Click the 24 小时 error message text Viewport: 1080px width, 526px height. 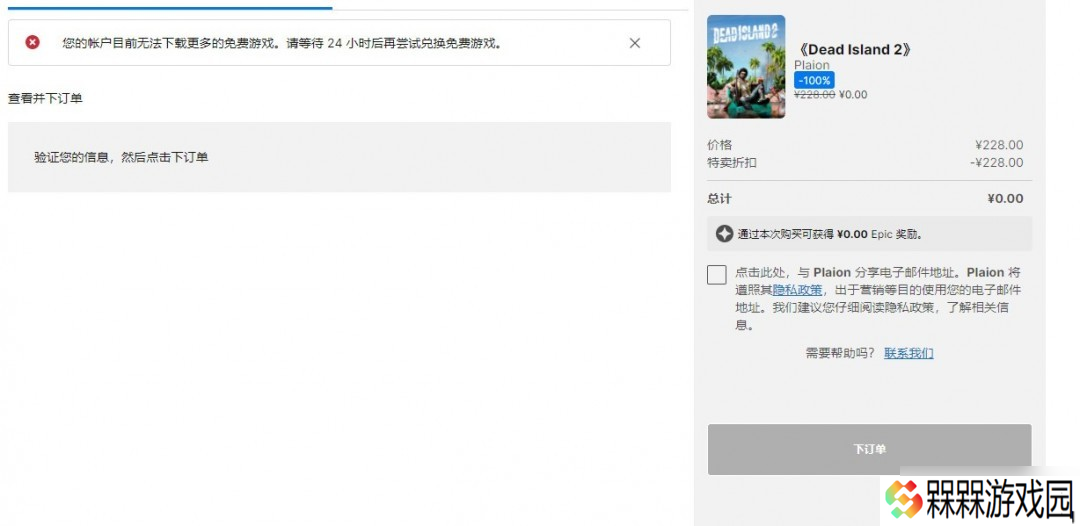point(281,43)
